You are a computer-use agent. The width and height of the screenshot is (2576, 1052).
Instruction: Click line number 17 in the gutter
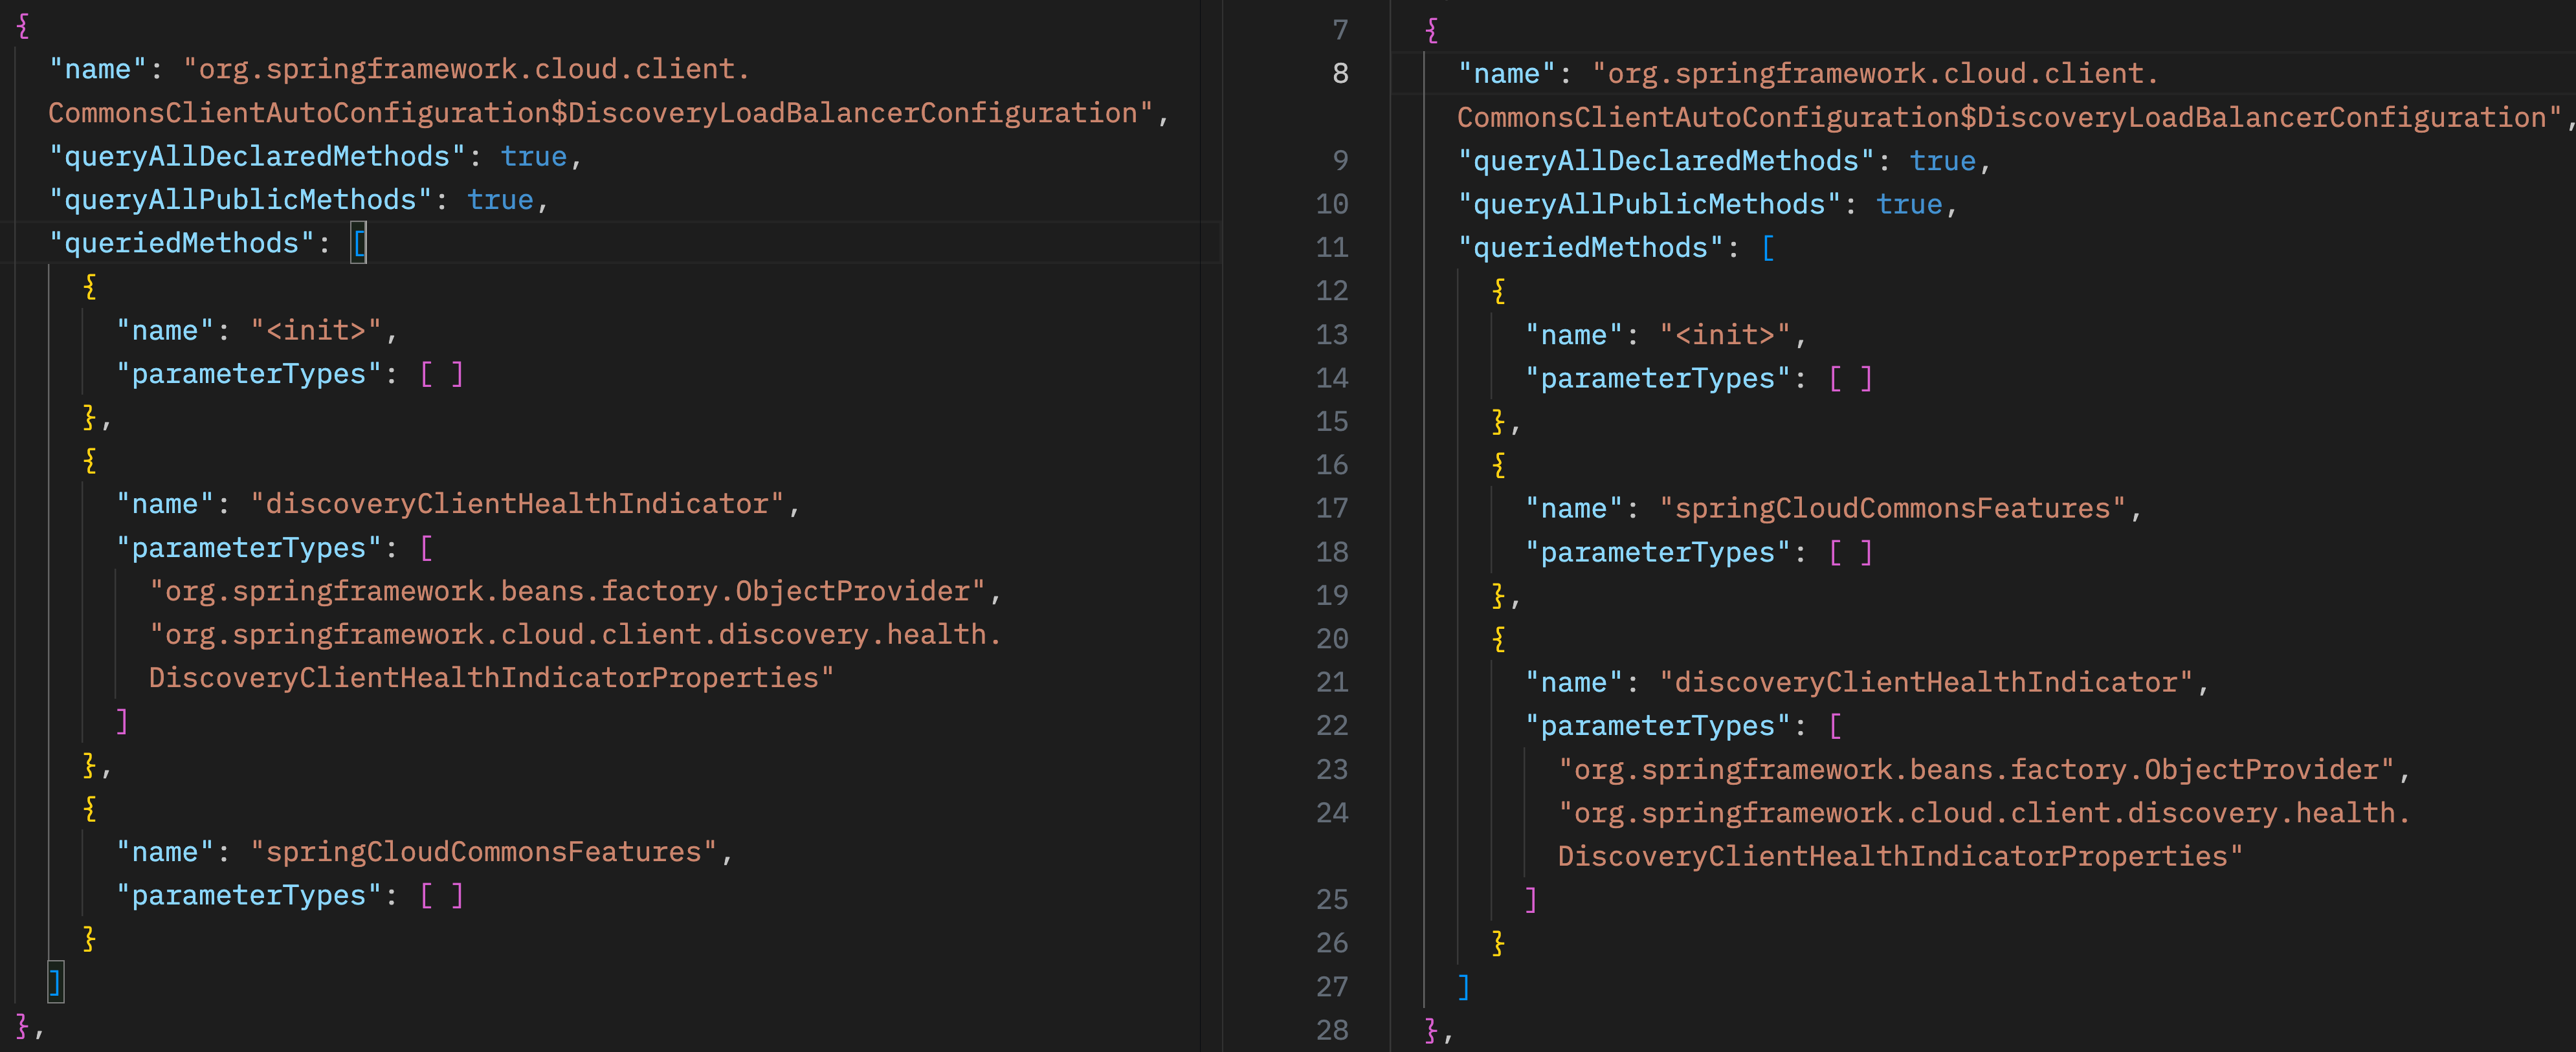coord(1332,508)
